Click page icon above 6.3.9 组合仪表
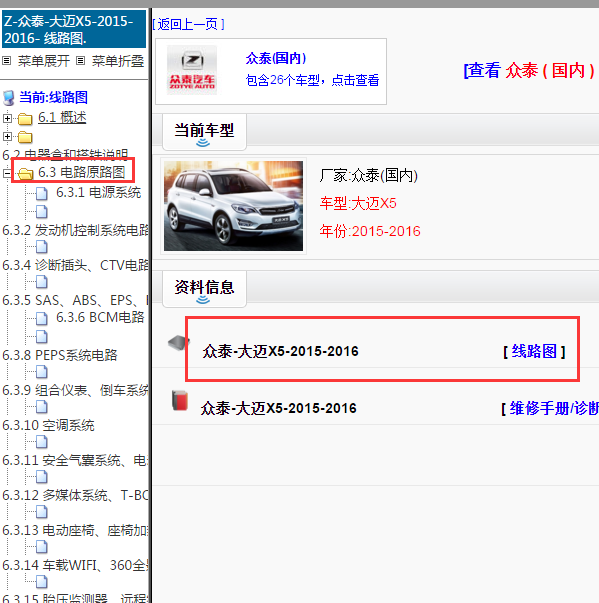Screen dimensions: 599x603 point(42,371)
